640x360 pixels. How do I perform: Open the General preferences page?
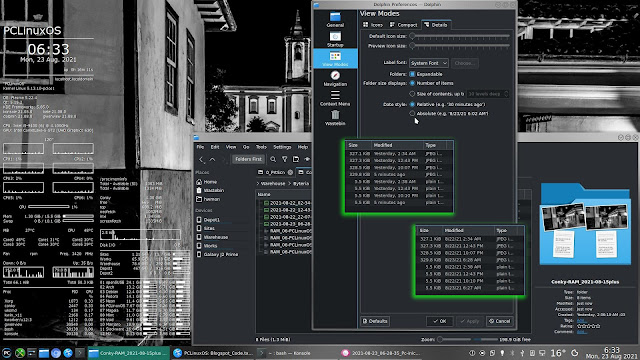click(x=335, y=19)
